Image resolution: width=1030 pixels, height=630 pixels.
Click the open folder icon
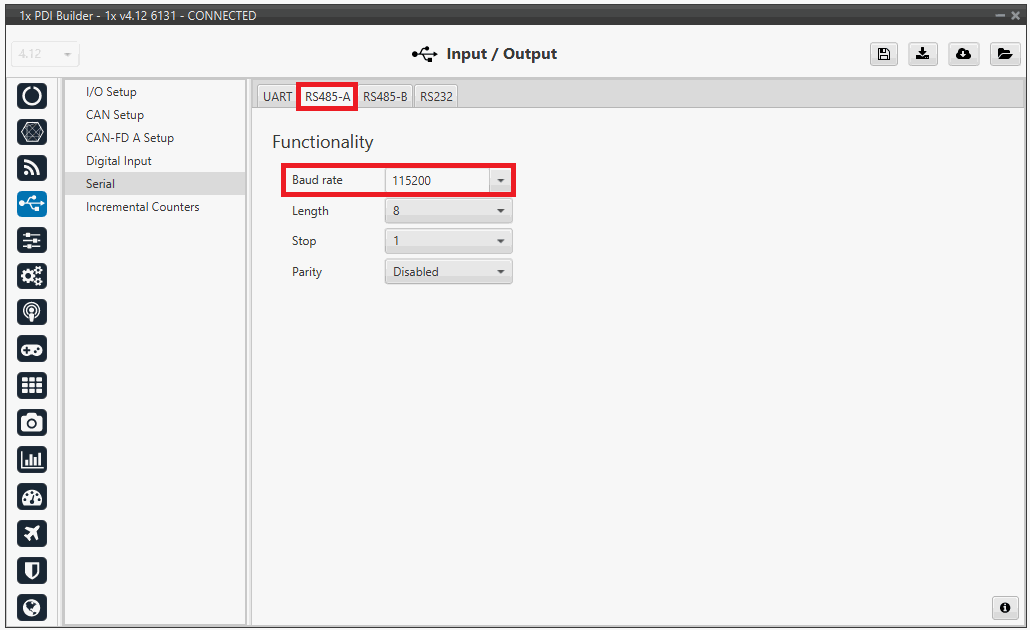coord(1004,54)
